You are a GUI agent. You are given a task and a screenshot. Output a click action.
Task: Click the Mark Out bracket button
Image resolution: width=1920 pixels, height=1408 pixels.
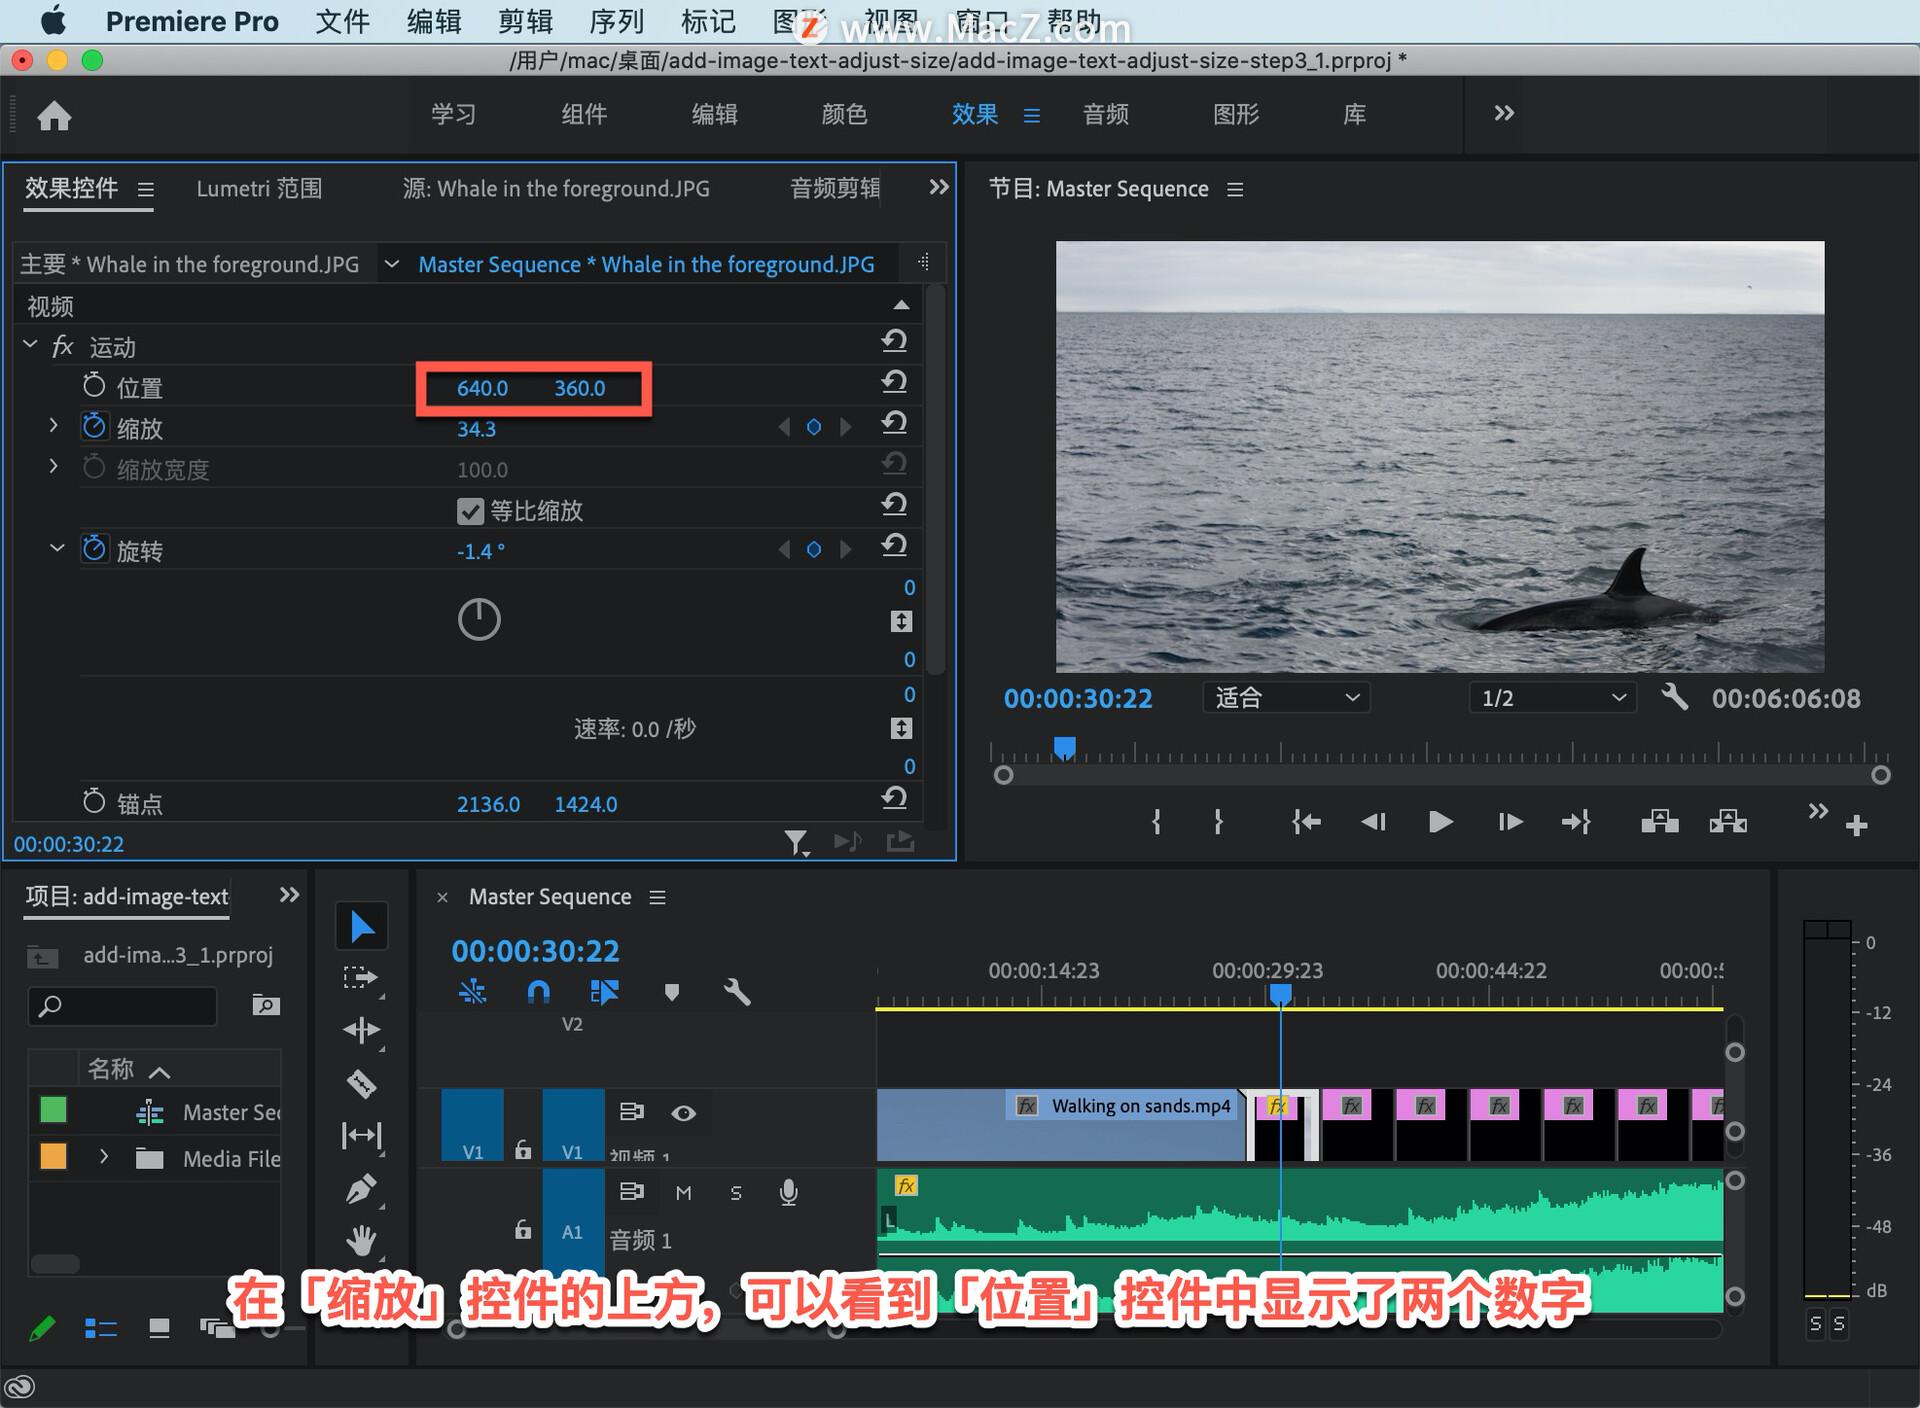coord(1218,822)
